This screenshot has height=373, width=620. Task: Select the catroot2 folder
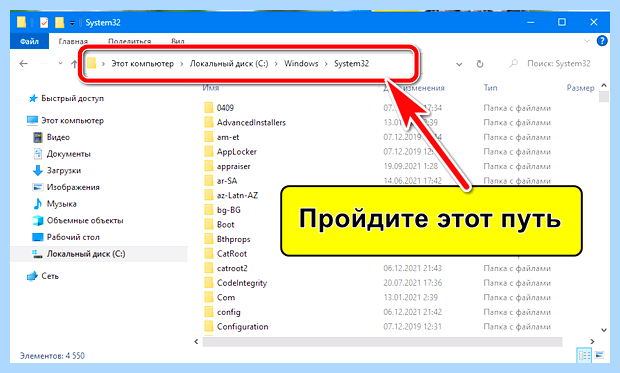pos(232,268)
